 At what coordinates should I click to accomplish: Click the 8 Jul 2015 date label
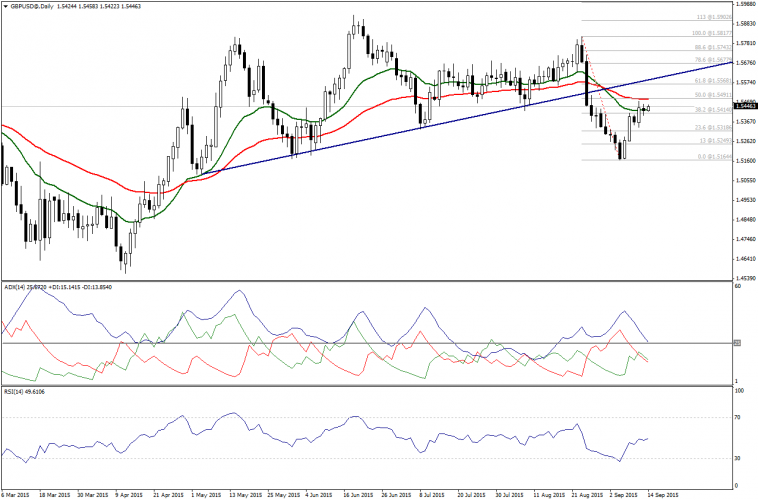[x=432, y=495]
